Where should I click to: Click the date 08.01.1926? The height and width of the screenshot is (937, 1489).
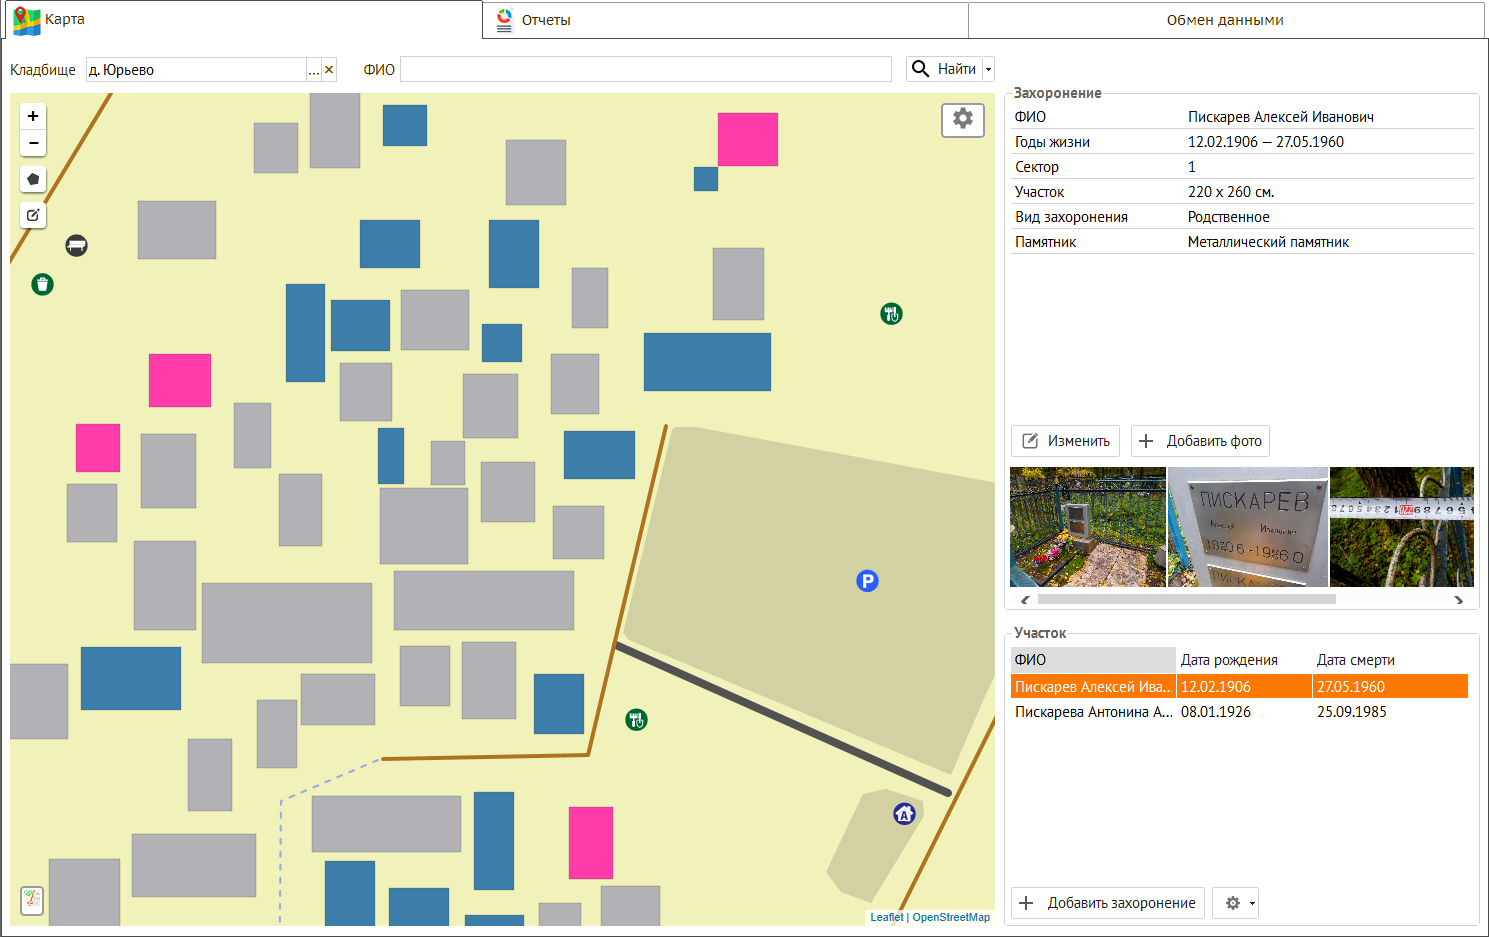[x=1216, y=712]
